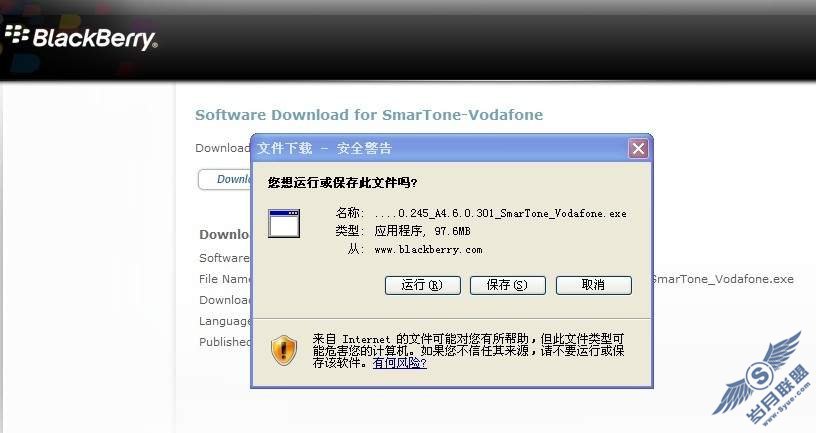Click the 取消 Cancel button
The image size is (816, 433).
click(x=593, y=285)
